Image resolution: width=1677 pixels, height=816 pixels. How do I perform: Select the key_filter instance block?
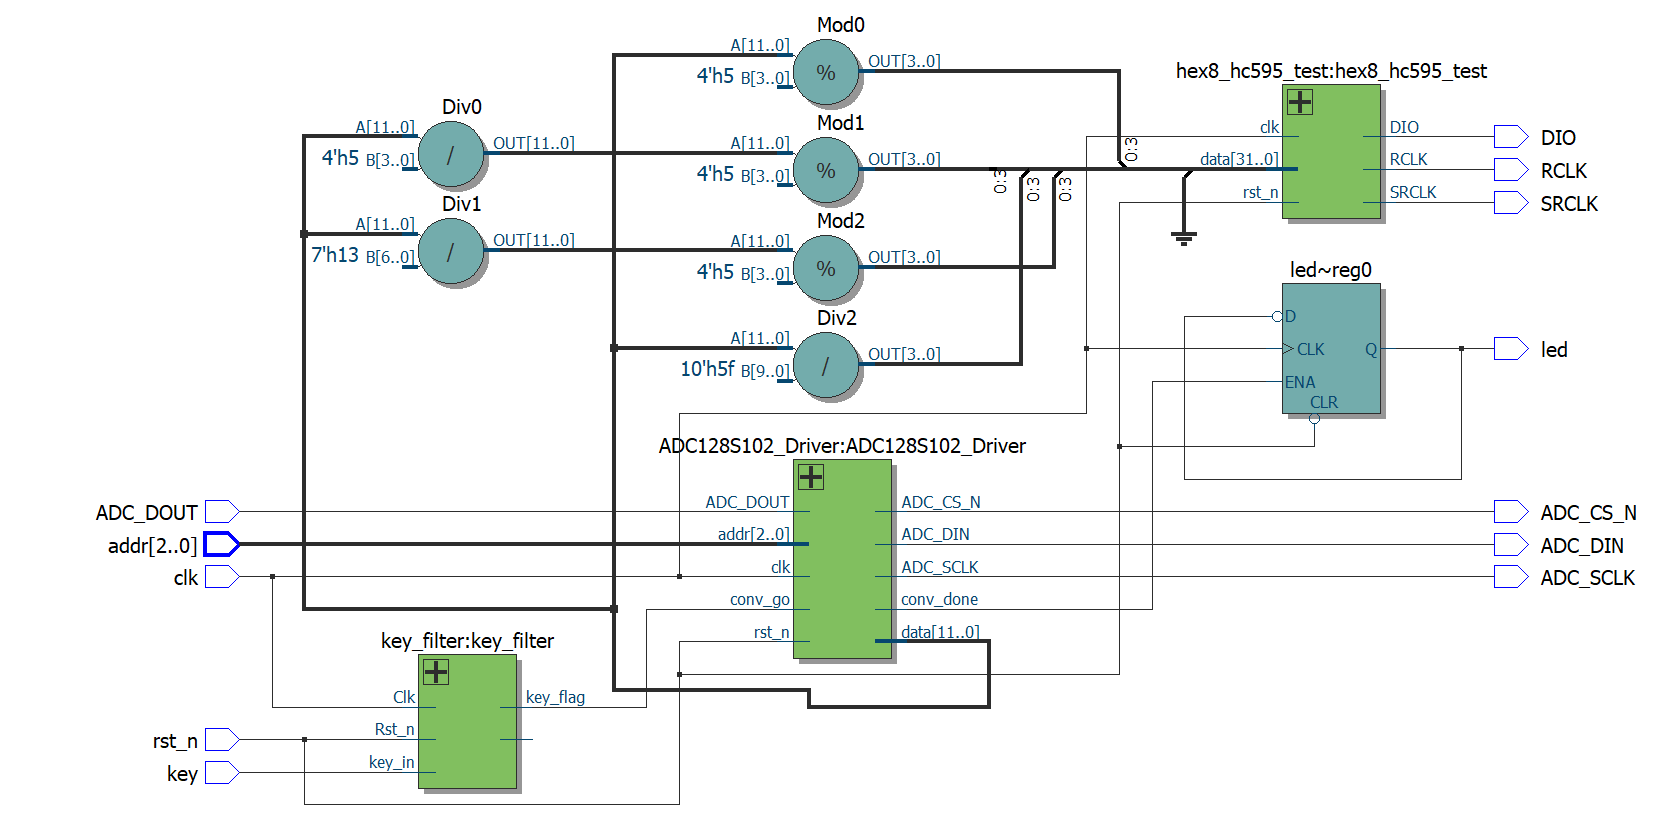pyautogui.click(x=467, y=722)
